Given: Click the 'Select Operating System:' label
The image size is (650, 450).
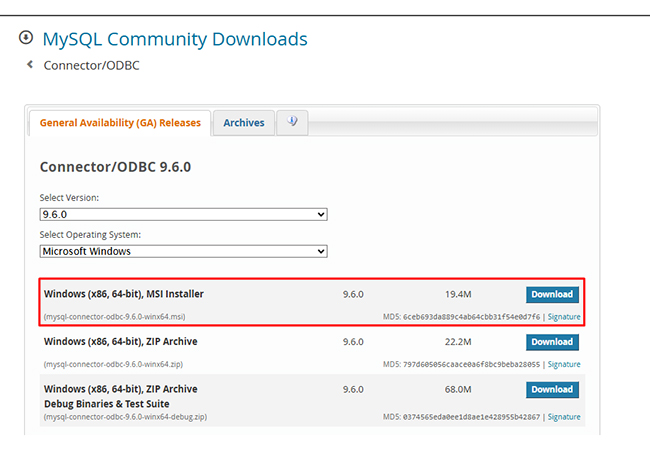Looking at the screenshot, I should click(x=90, y=235).
